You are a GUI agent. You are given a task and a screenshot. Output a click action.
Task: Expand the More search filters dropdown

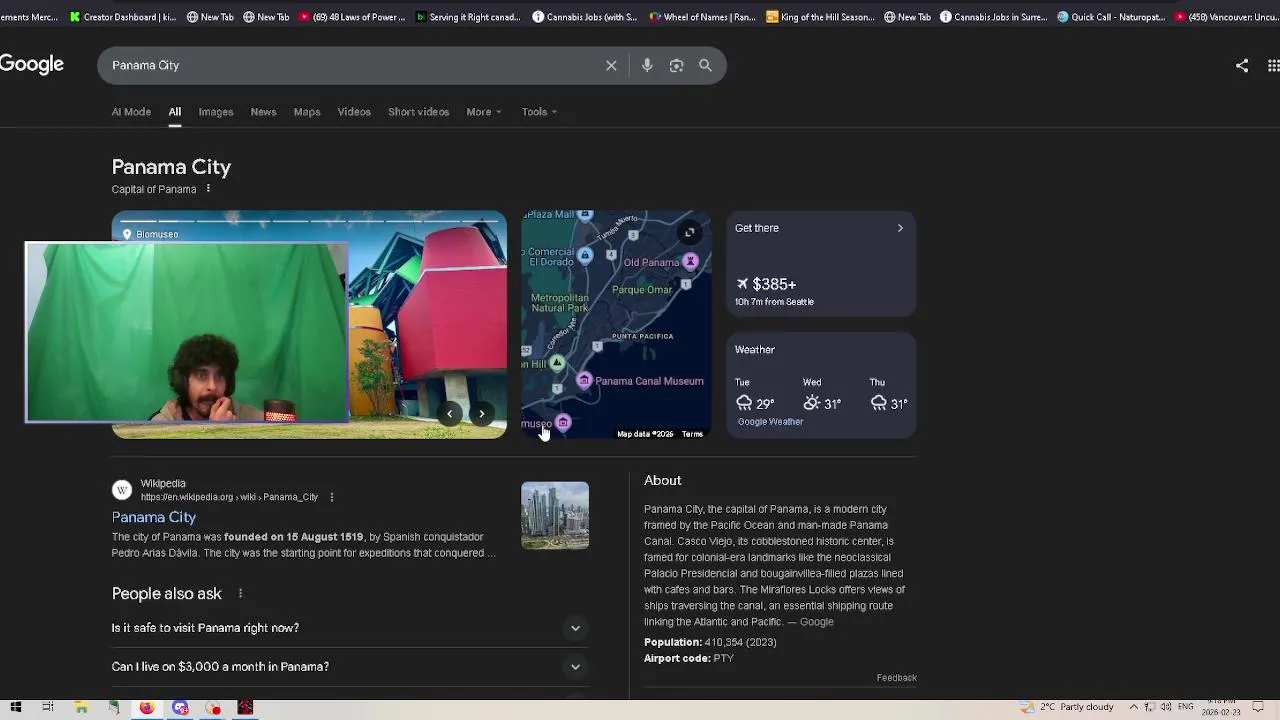[x=484, y=112]
